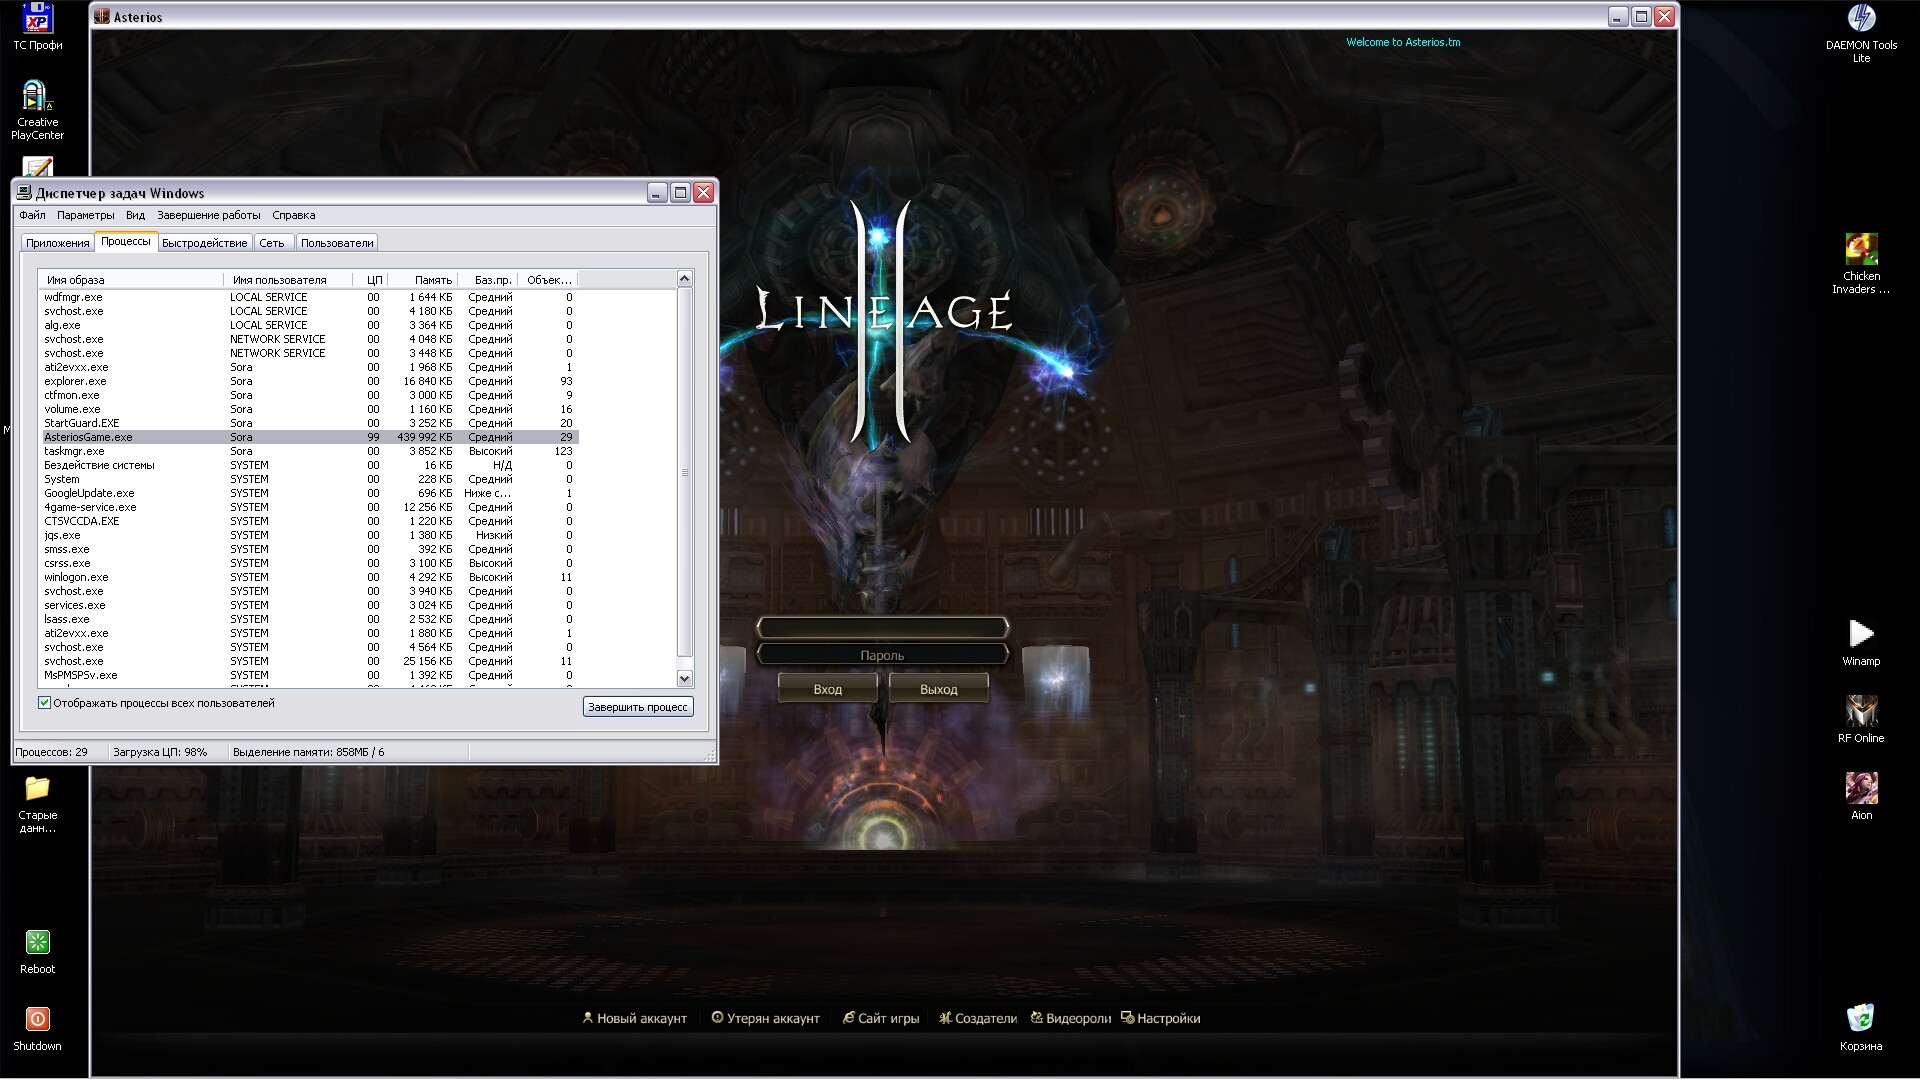This screenshot has height=1080, width=1920.
Task: Sort by the Память column header
Action: point(423,280)
